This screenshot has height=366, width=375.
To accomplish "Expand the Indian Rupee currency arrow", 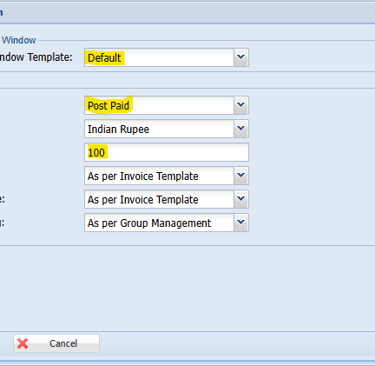I will click(241, 129).
